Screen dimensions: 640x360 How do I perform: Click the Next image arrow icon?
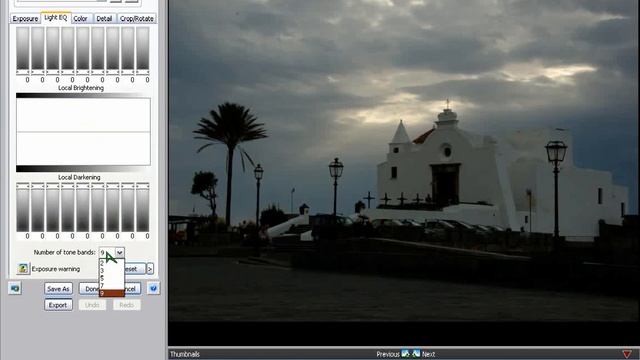[416, 353]
